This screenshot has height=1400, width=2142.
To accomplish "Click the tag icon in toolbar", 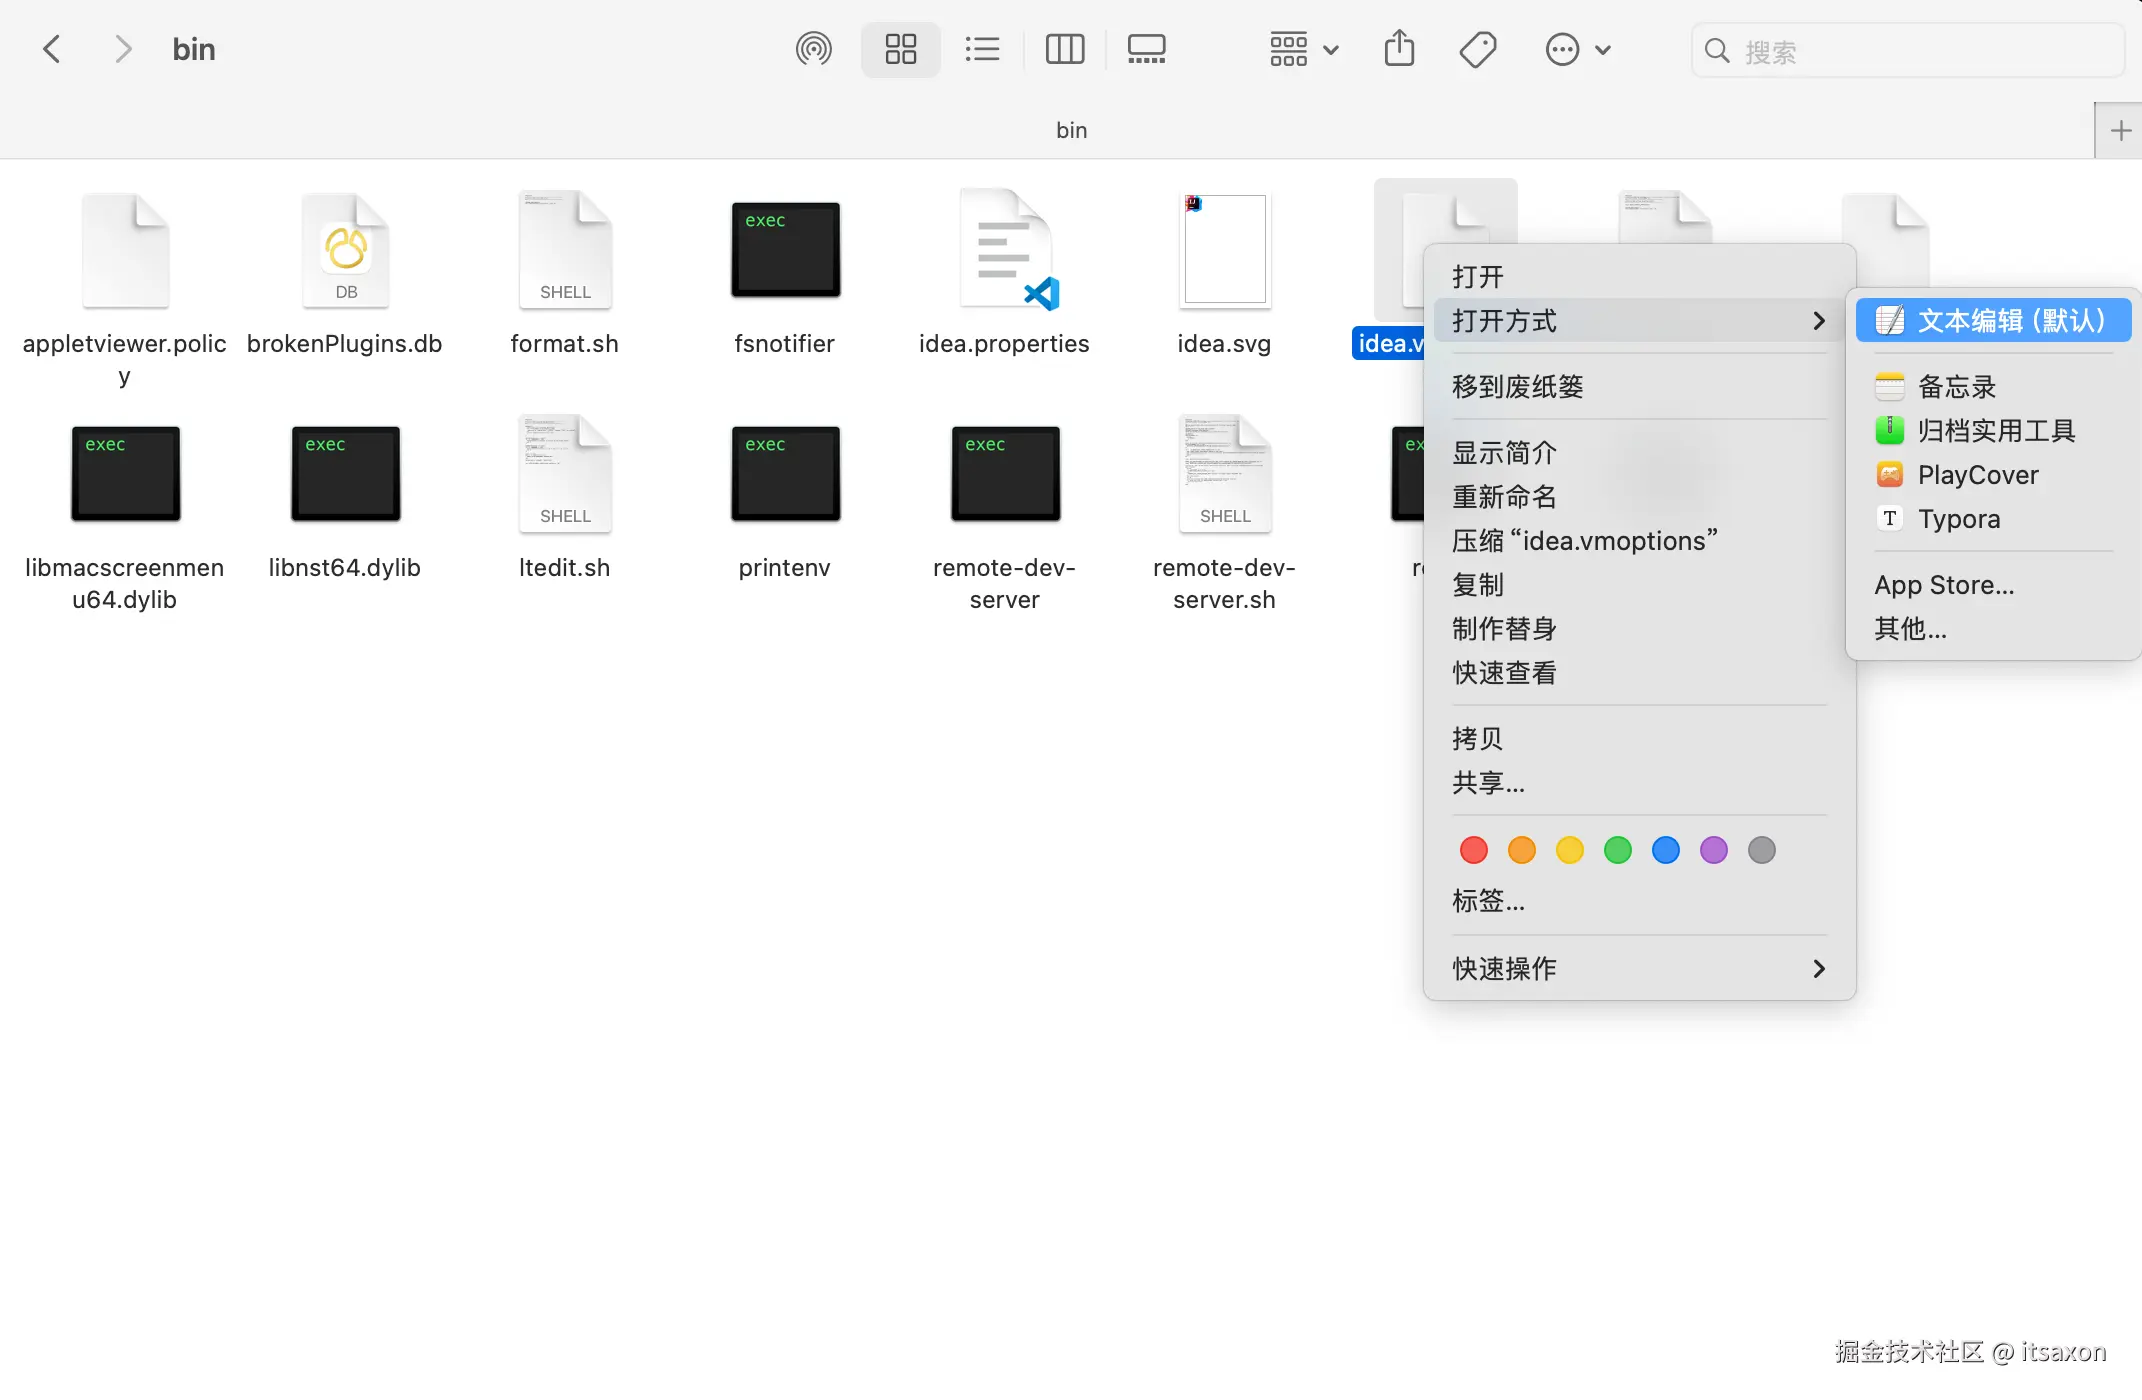I will (1477, 49).
